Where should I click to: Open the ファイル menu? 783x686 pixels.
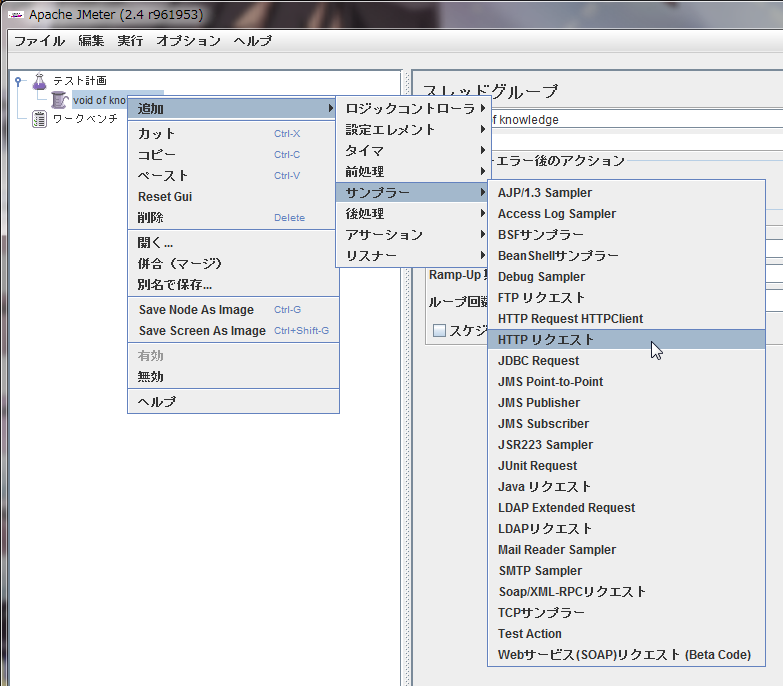[x=39, y=40]
